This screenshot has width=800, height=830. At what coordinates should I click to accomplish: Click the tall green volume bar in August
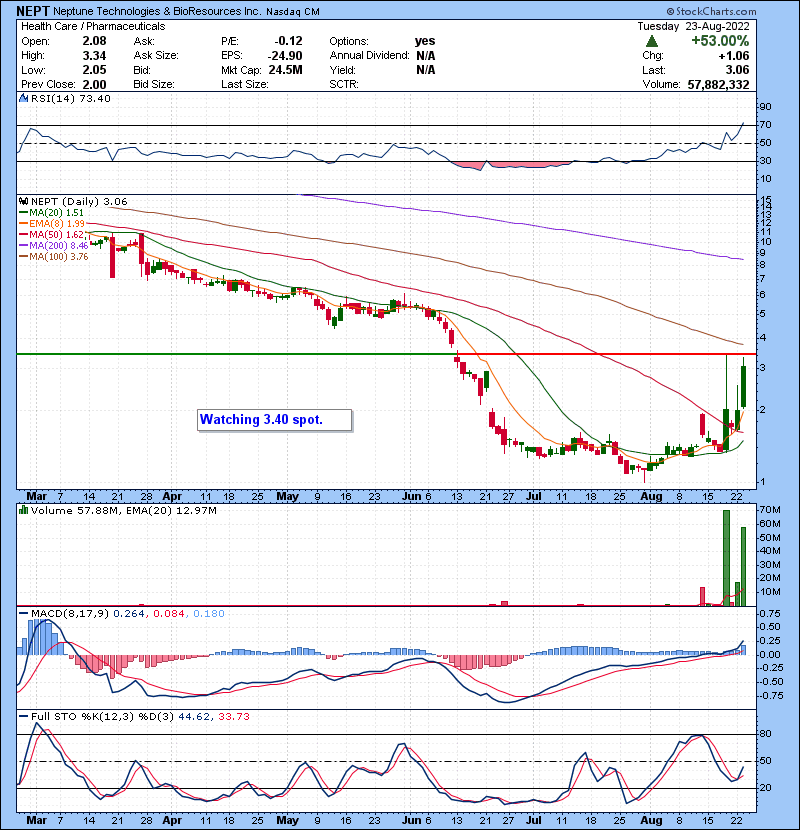pos(725,555)
